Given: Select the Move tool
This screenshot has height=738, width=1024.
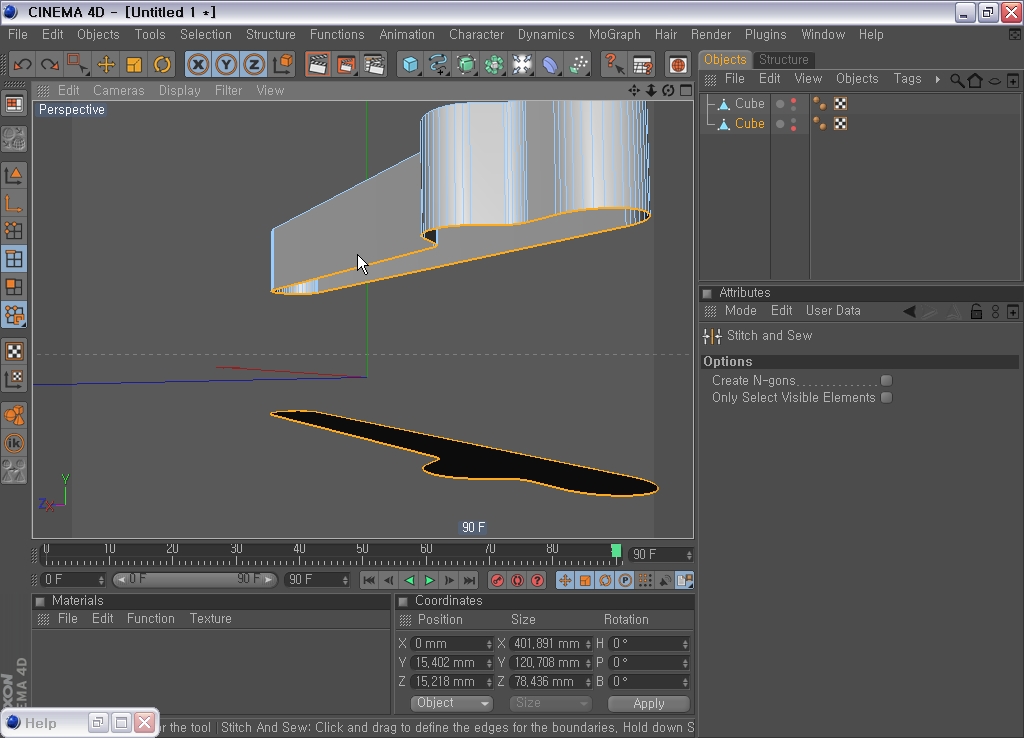Looking at the screenshot, I should (106, 64).
